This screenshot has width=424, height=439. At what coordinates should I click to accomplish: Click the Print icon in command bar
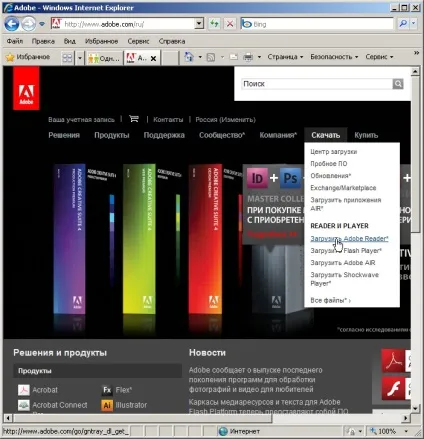248,57
